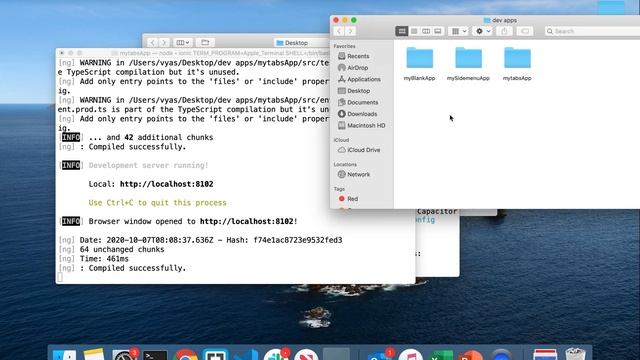The height and width of the screenshot is (360, 640).
Task: Go back in the Desktop Finder window
Action: [152, 42]
